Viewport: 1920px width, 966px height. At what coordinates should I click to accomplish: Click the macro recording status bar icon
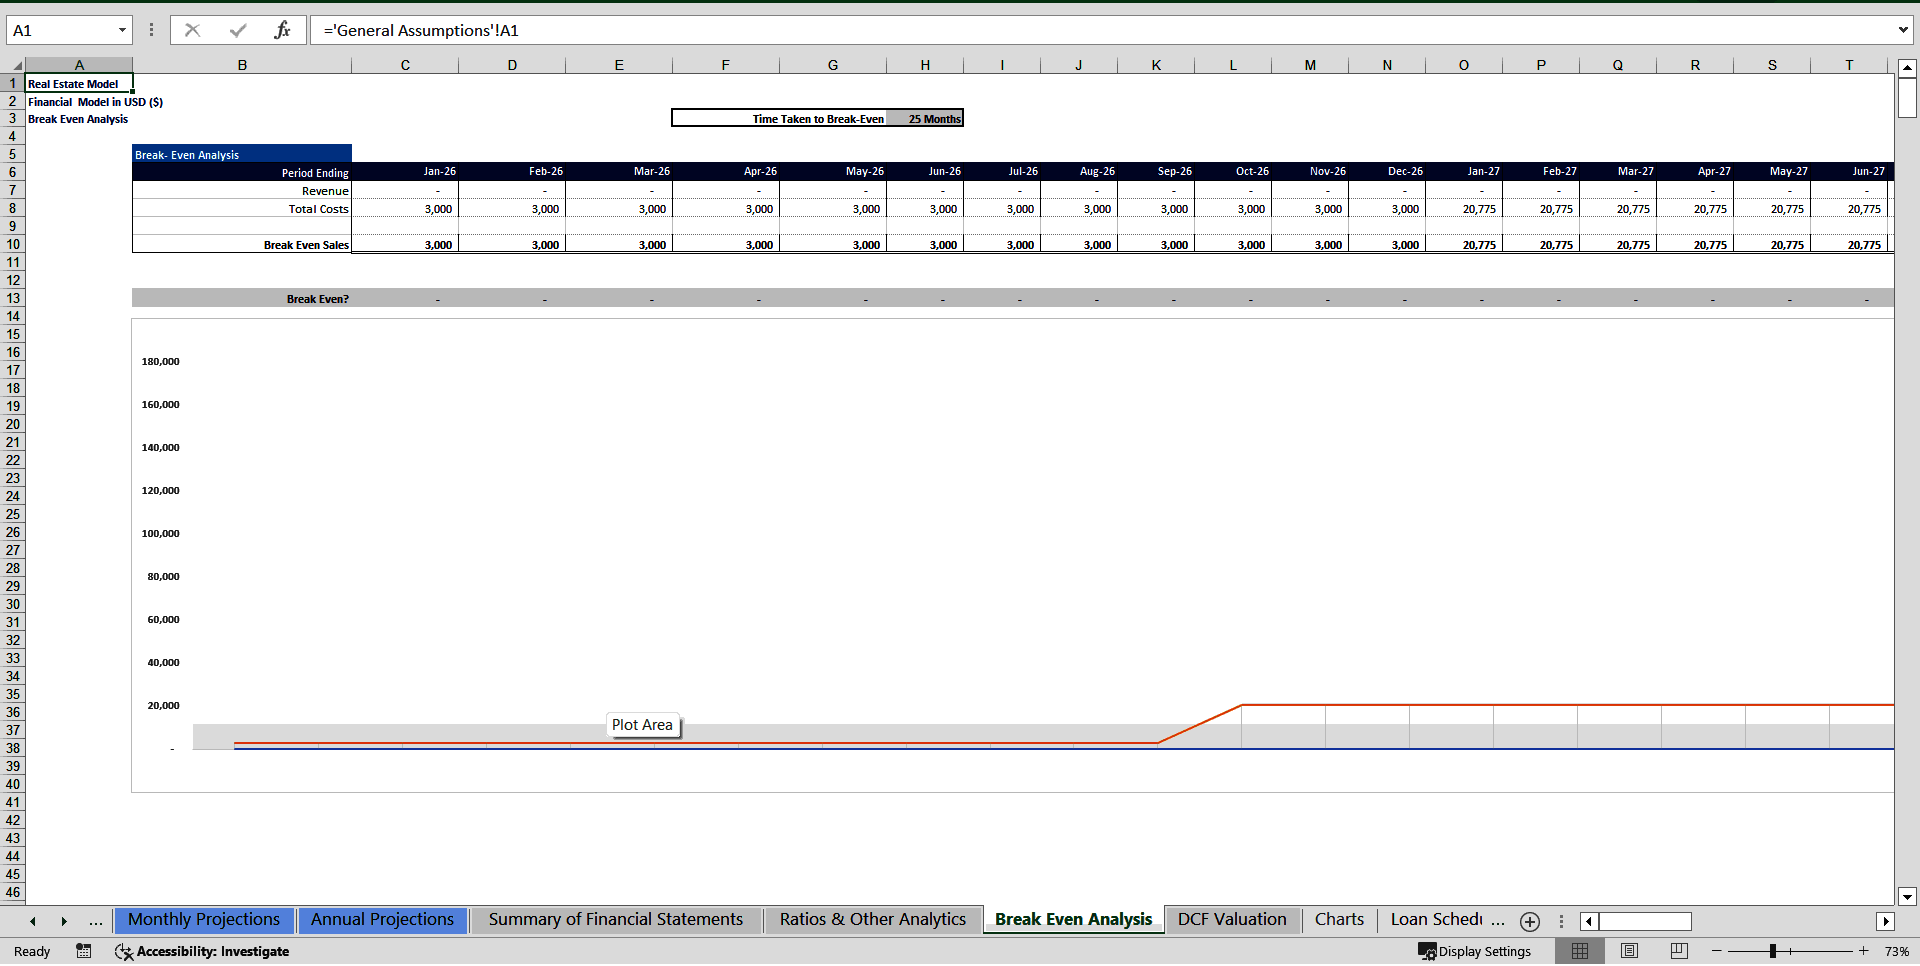pyautogui.click(x=84, y=951)
